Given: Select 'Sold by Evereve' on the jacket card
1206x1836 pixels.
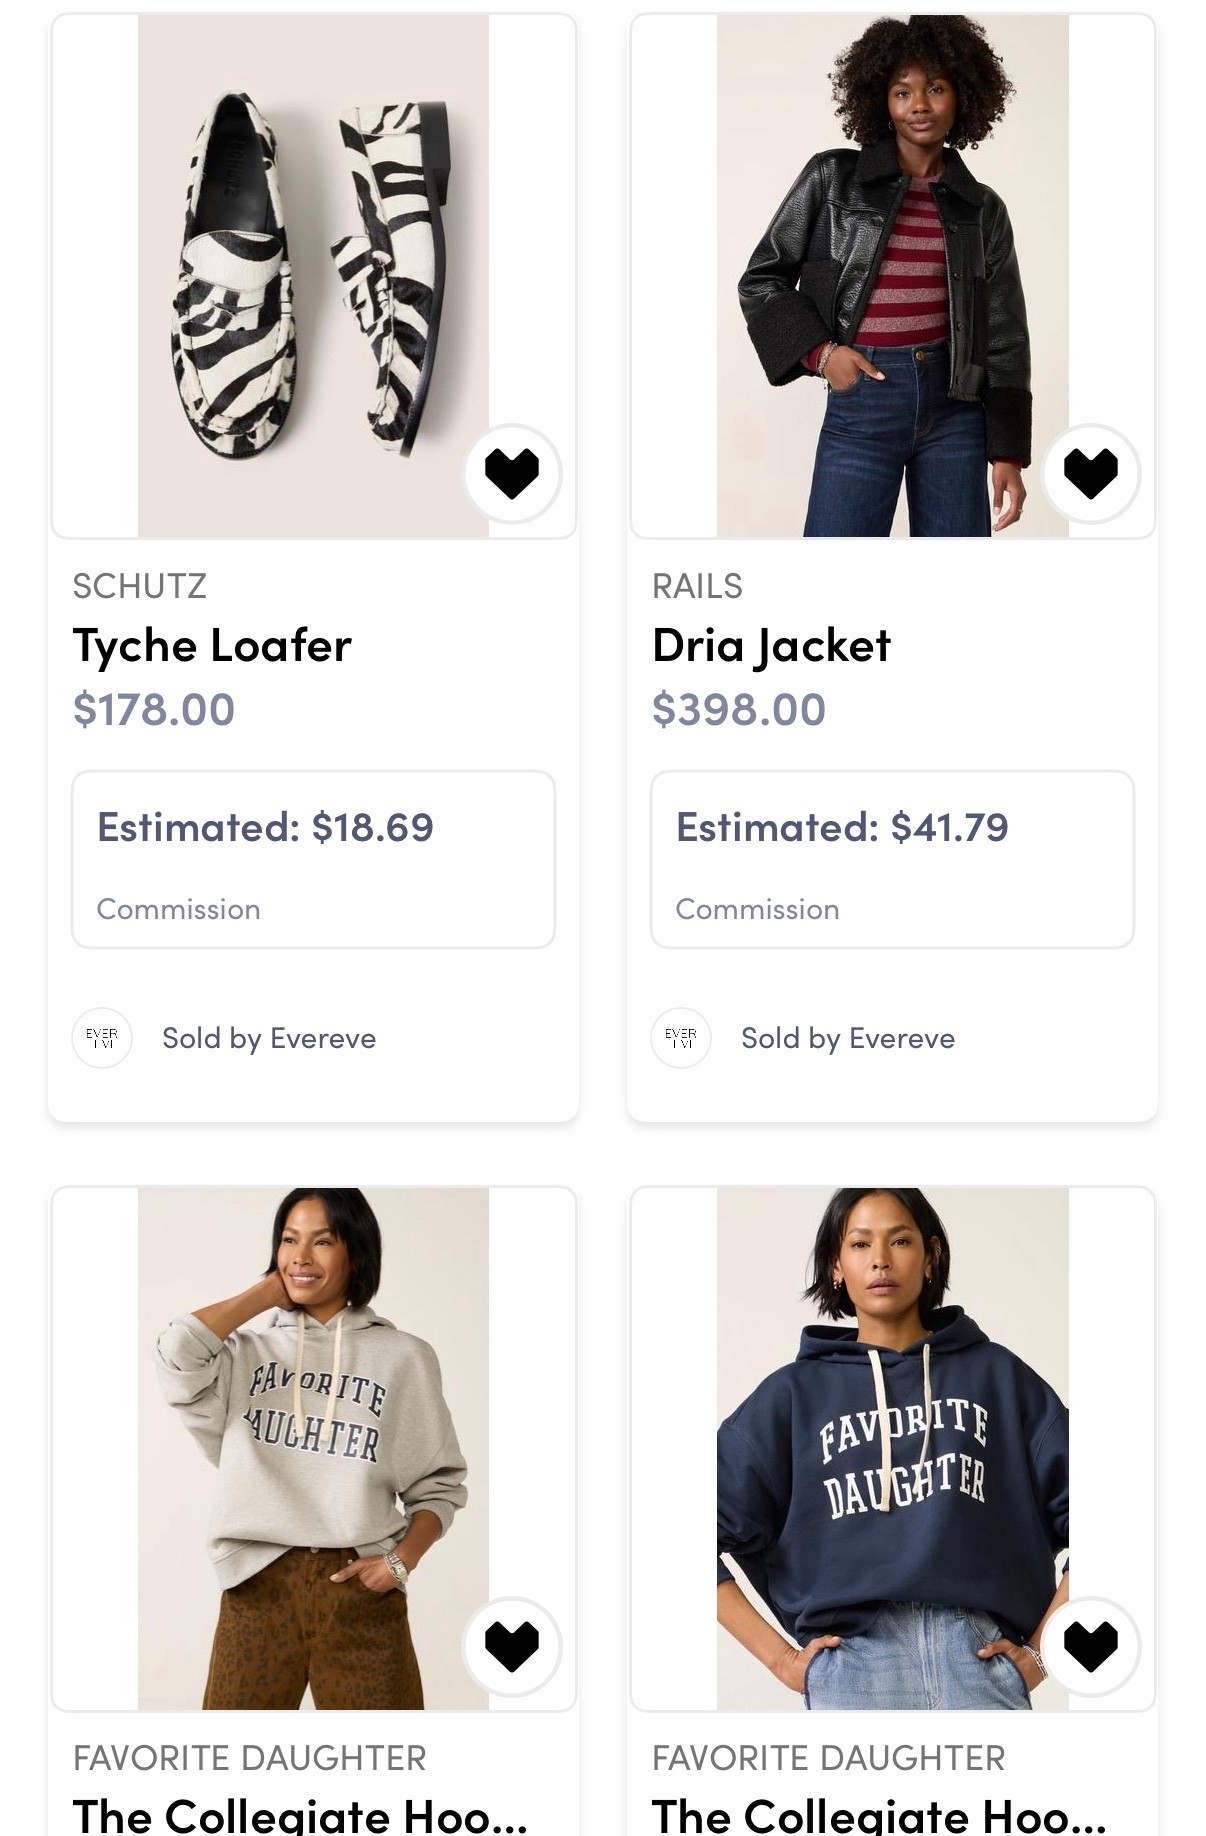Looking at the screenshot, I should (848, 1039).
